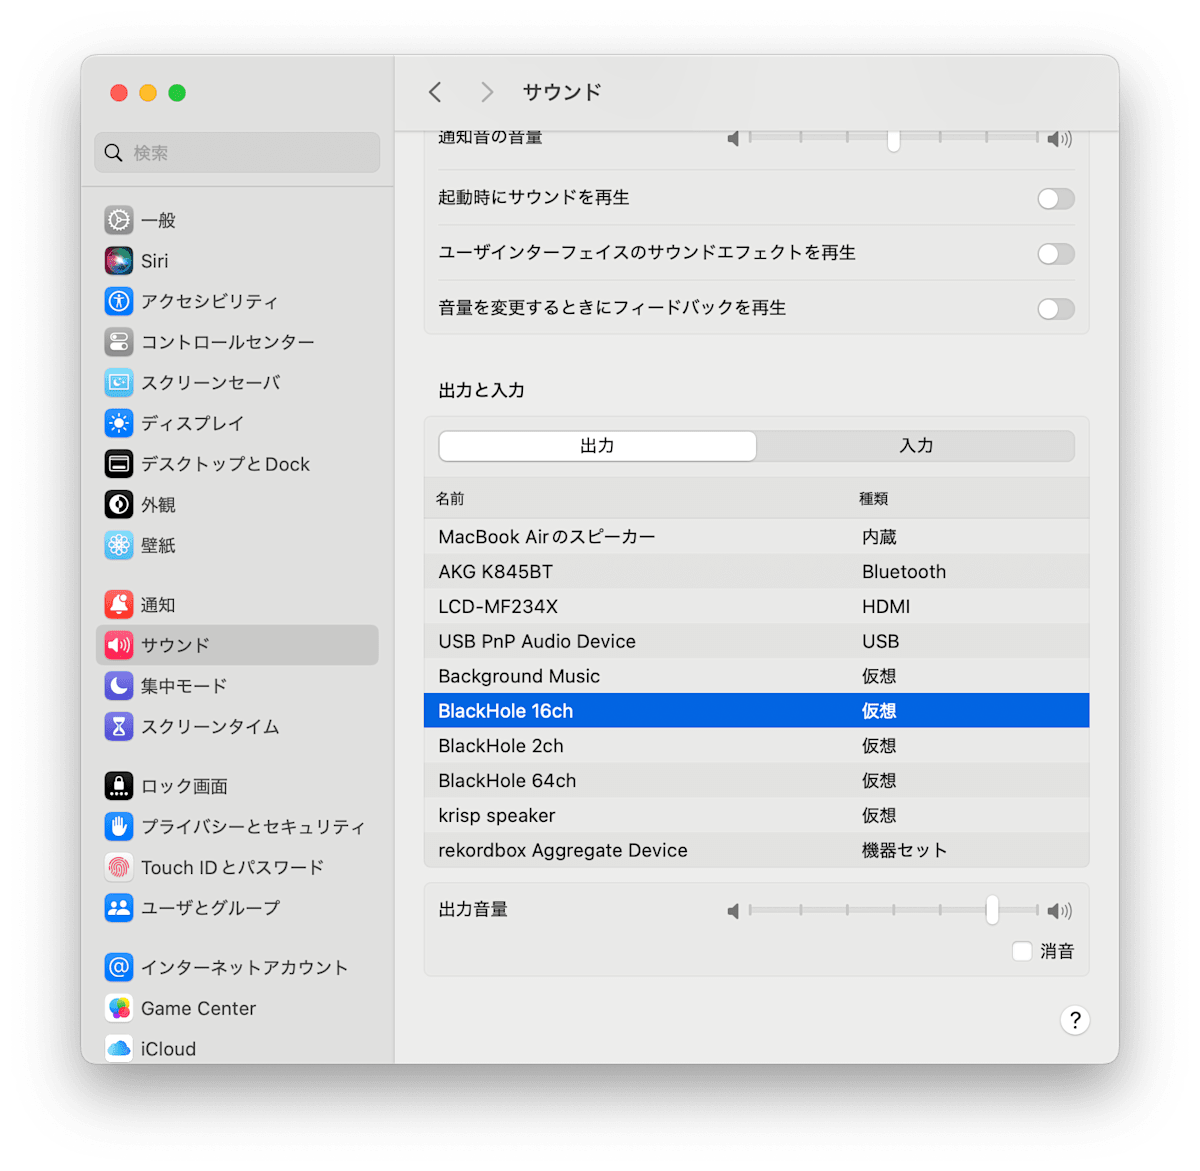This screenshot has height=1171, width=1200.
Task: Click Desktop & Dock (デスクトップとDock) icon
Action: pyautogui.click(x=119, y=464)
